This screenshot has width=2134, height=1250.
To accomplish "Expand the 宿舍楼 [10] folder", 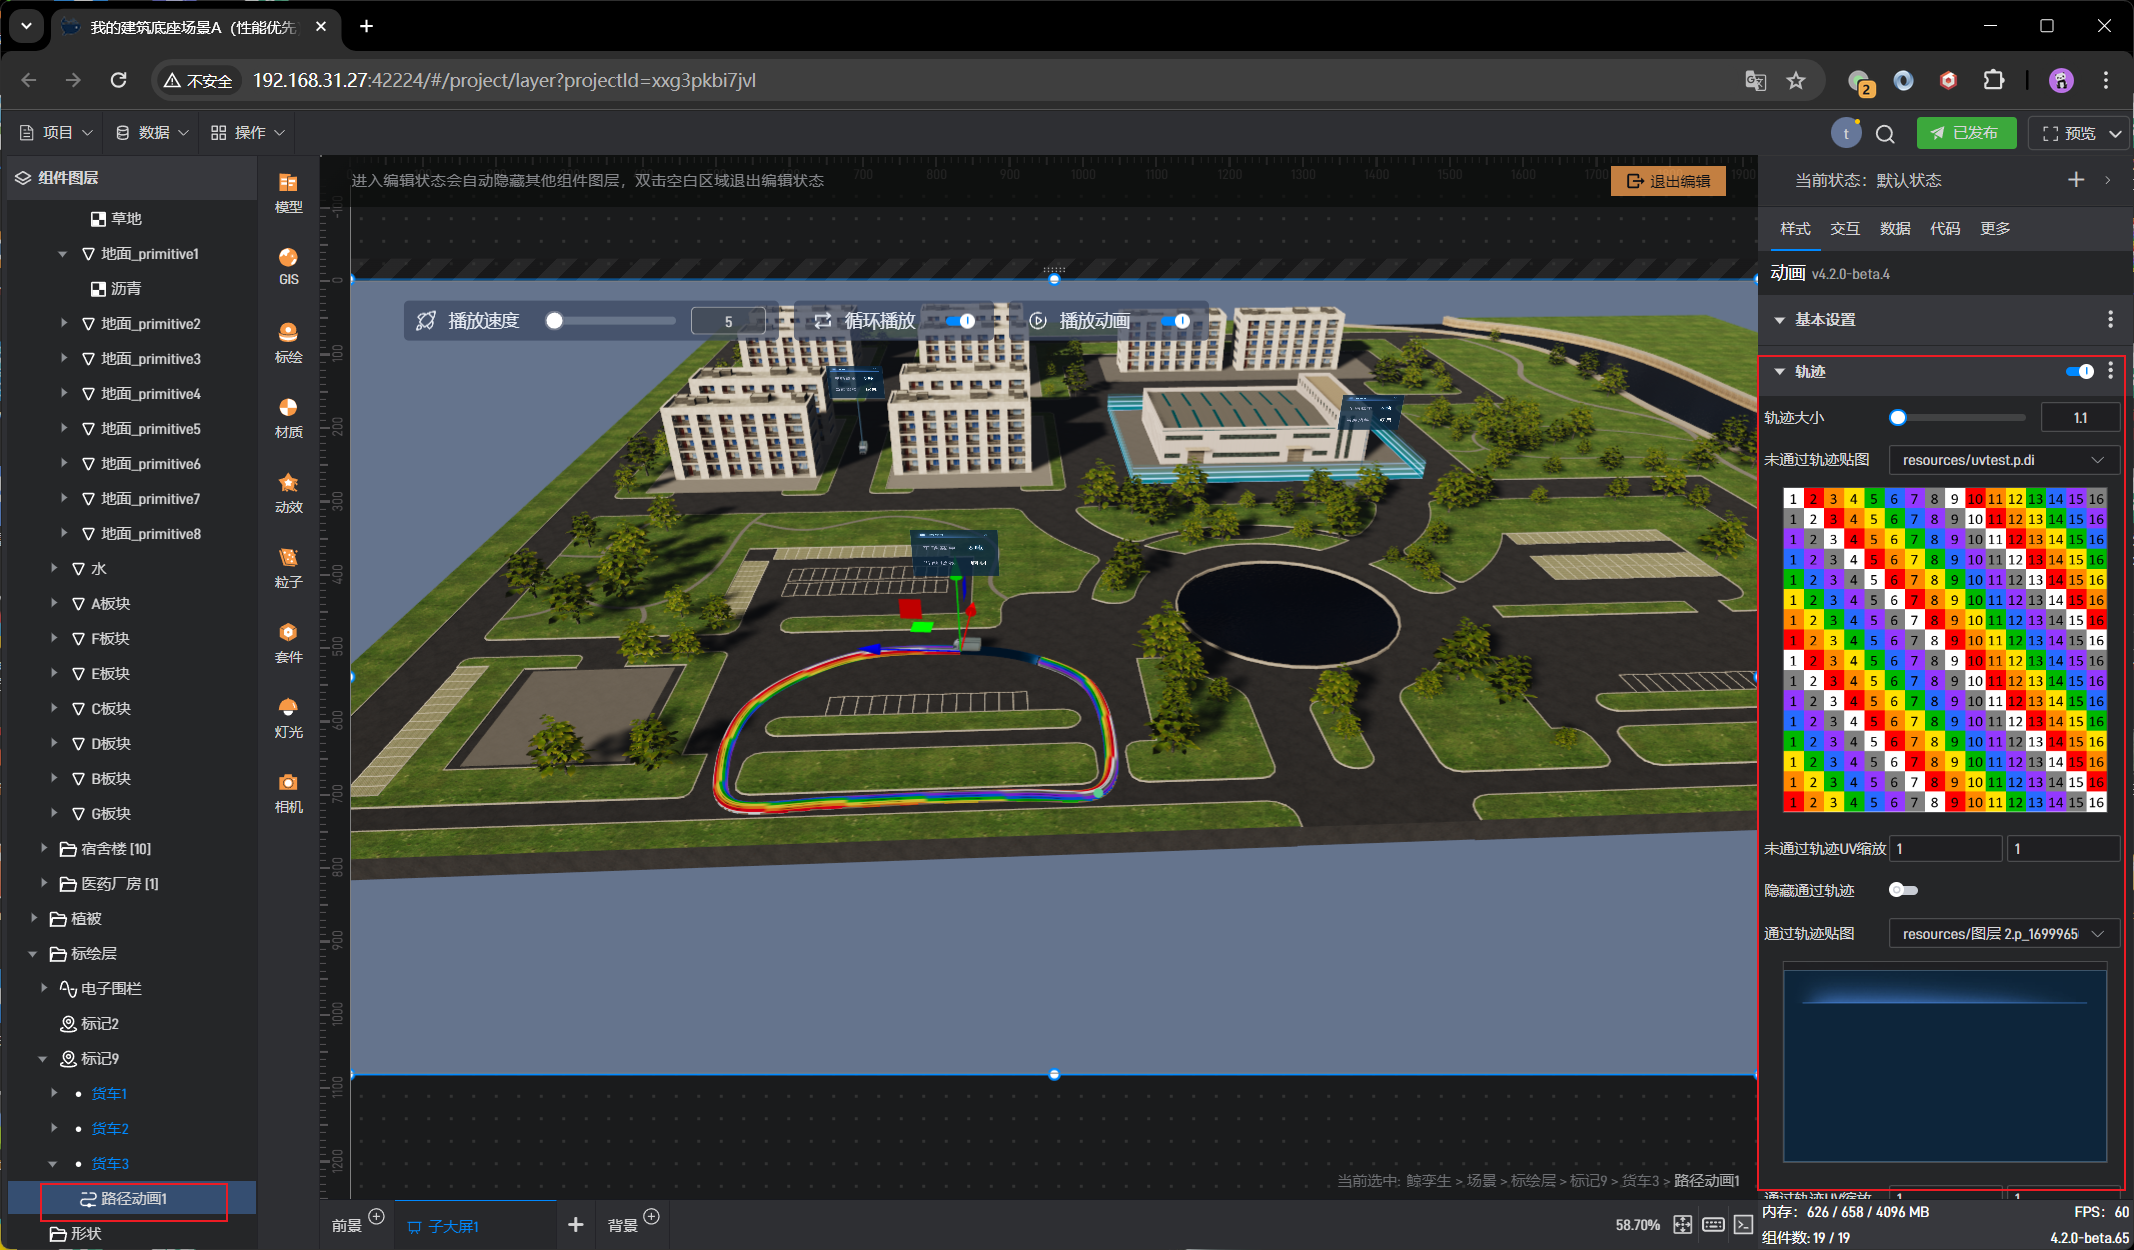I will click(44, 848).
